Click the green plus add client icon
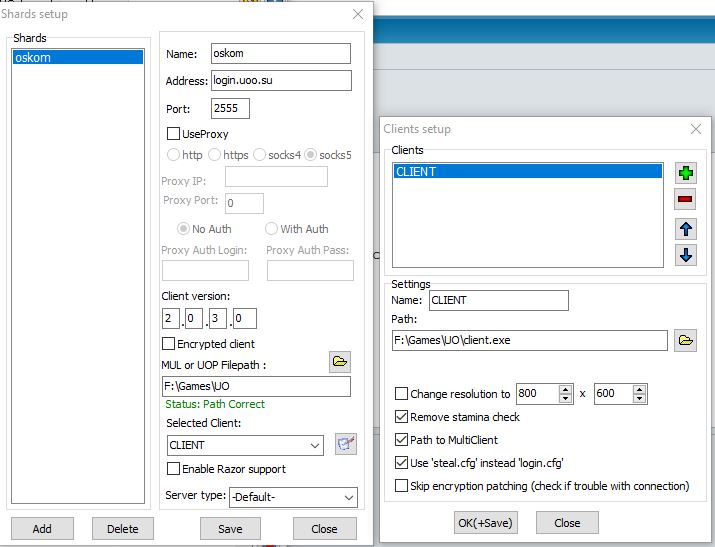715x547 pixels. [685, 173]
